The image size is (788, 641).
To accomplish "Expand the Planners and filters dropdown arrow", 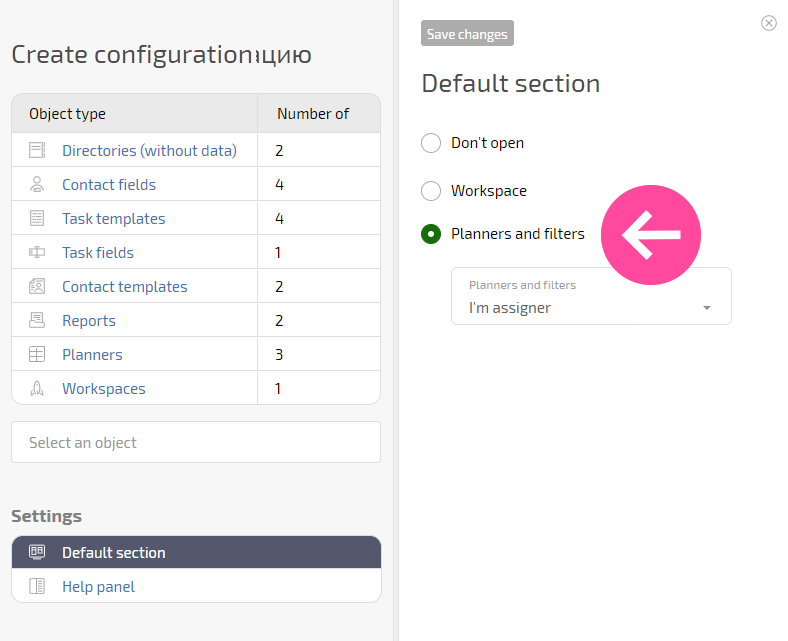I will coord(707,308).
